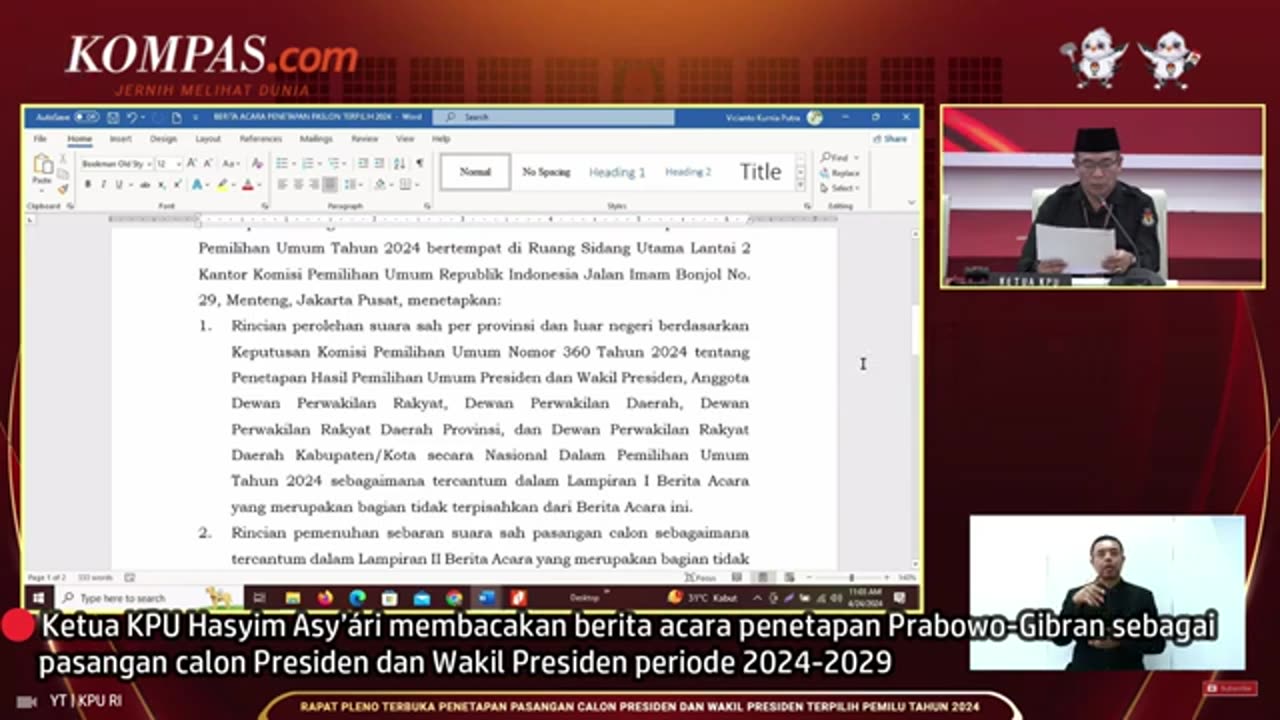Click the Find button
The height and width of the screenshot is (720, 1280).
[834, 158]
